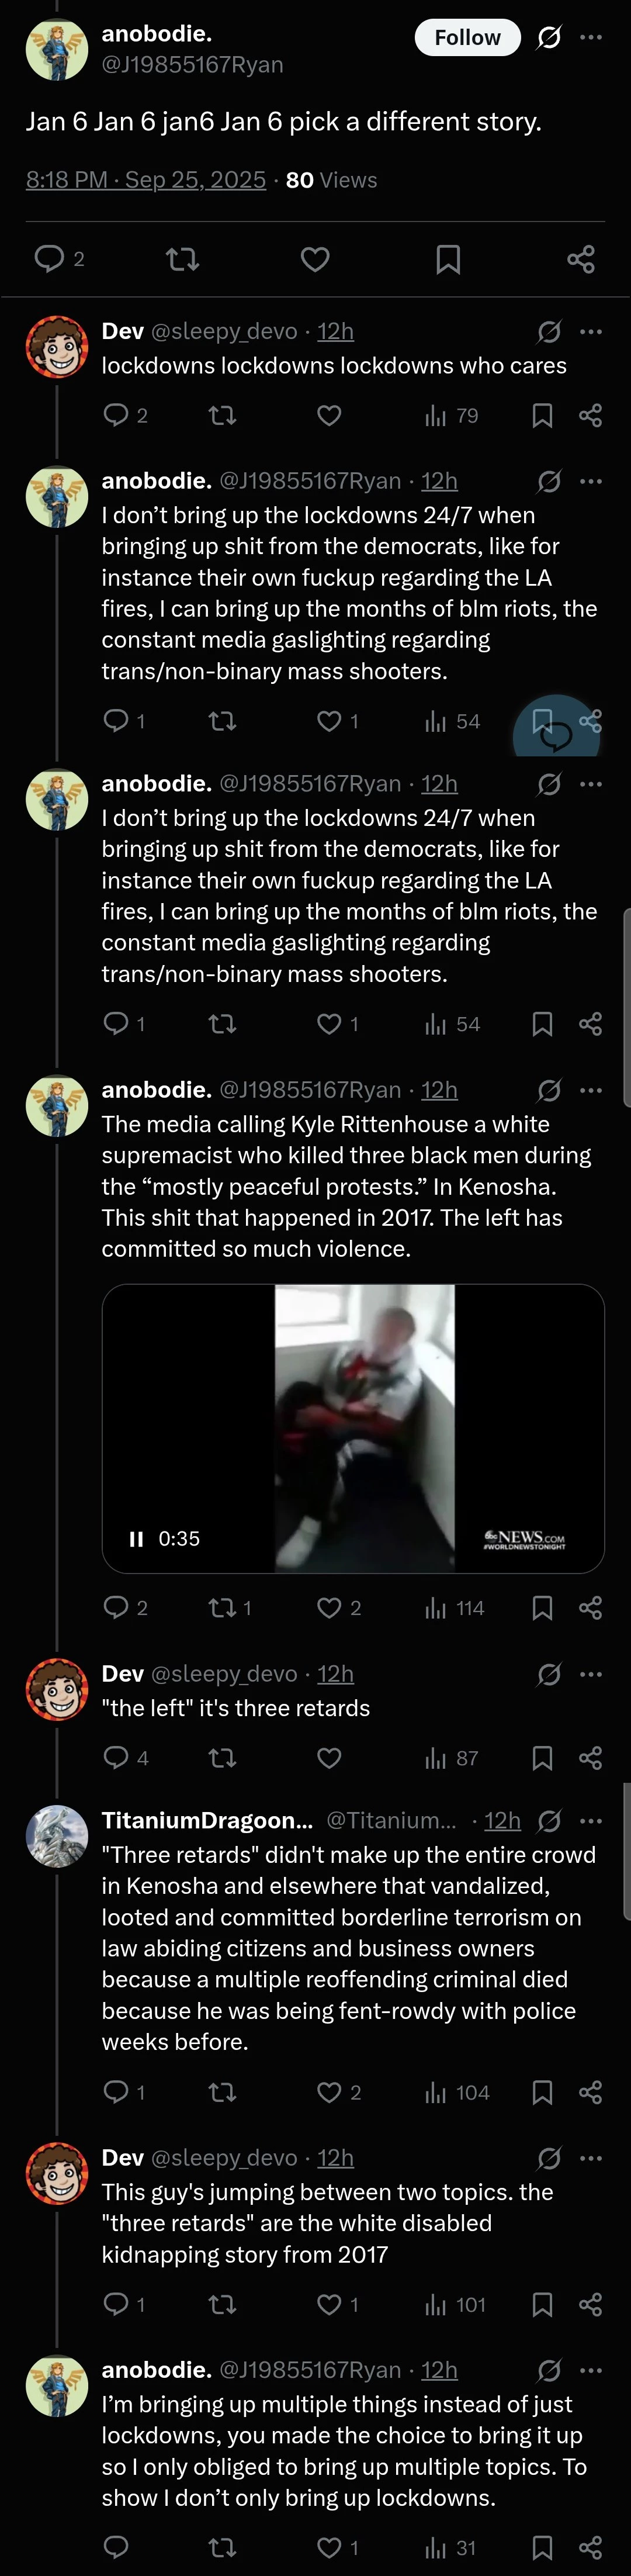The image size is (631, 2576).
Task: Bookmark TitaniumDragoon's "Three retards" reply
Action: tap(542, 2092)
